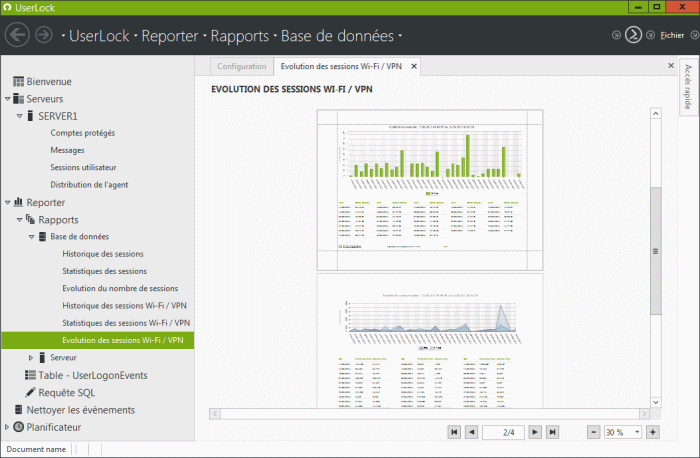The width and height of the screenshot is (700, 458).
Task: Collapse the Base de données node
Action: pos(31,237)
